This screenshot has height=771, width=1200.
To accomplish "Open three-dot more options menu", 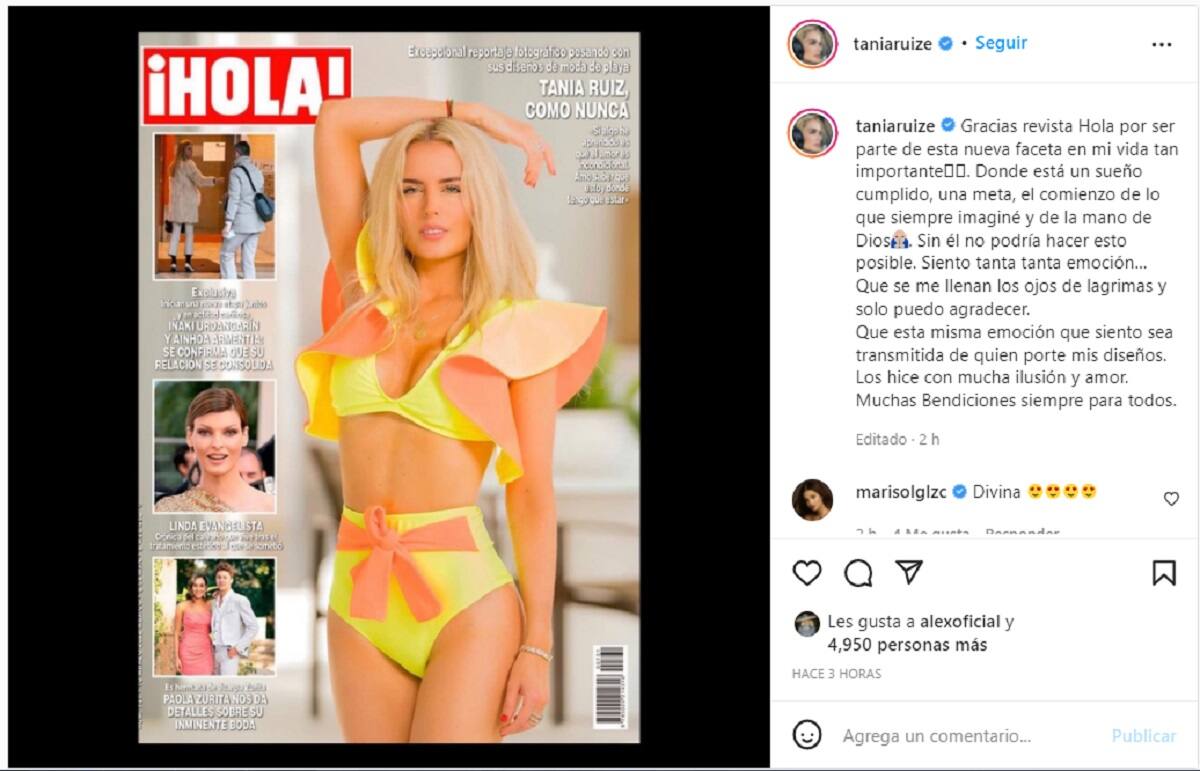I will [x=1161, y=44].
